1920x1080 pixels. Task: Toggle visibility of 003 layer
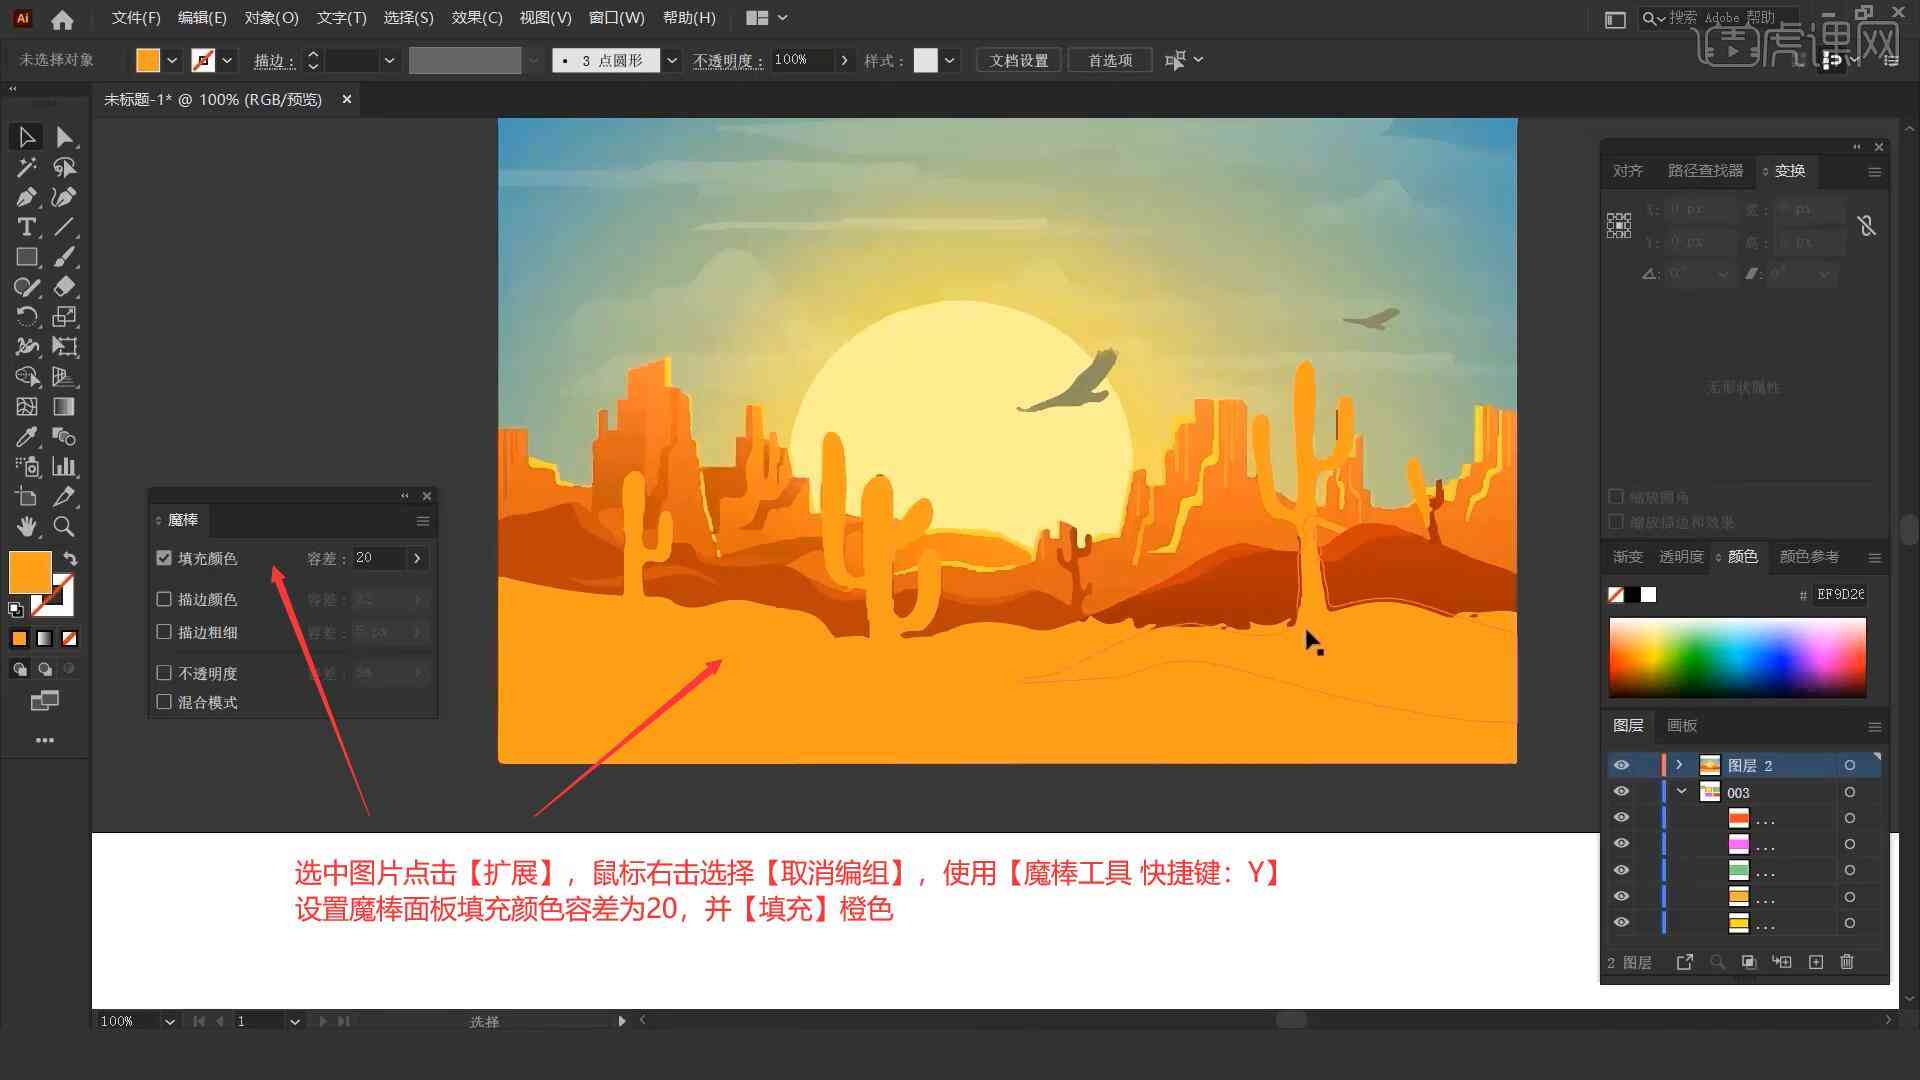tap(1621, 793)
